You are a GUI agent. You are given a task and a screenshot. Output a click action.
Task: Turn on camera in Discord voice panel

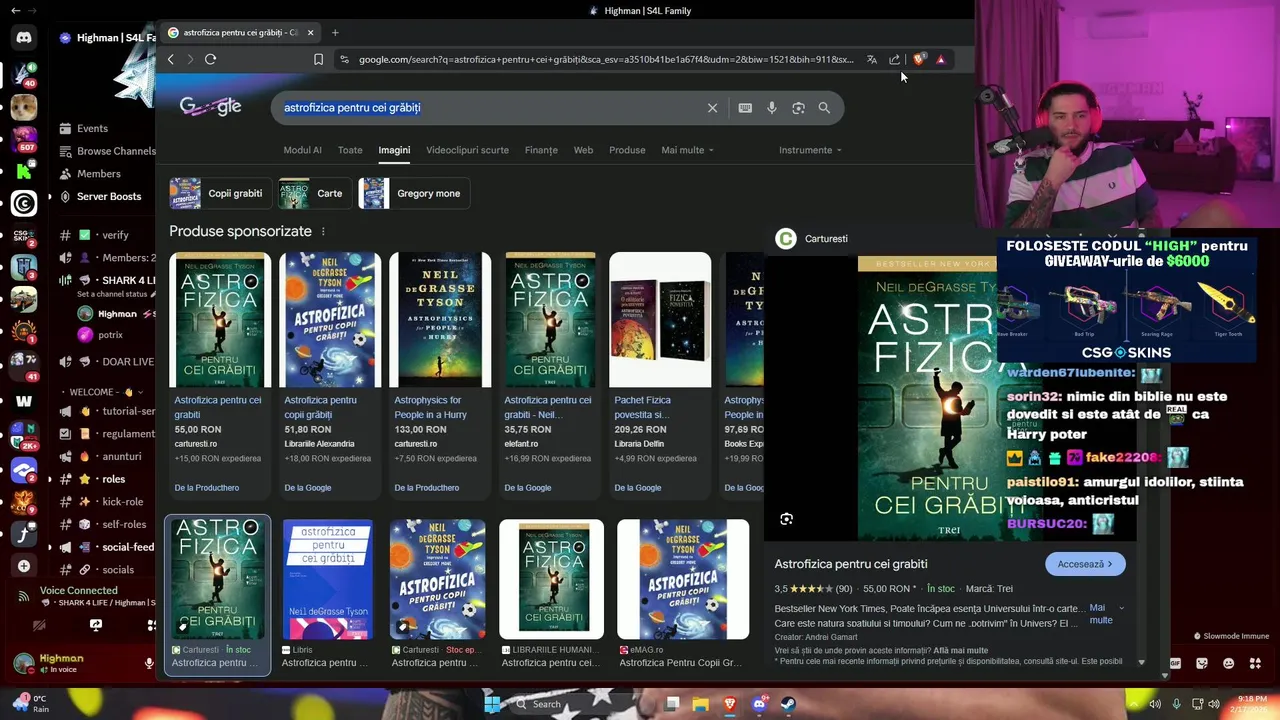pos(39,625)
